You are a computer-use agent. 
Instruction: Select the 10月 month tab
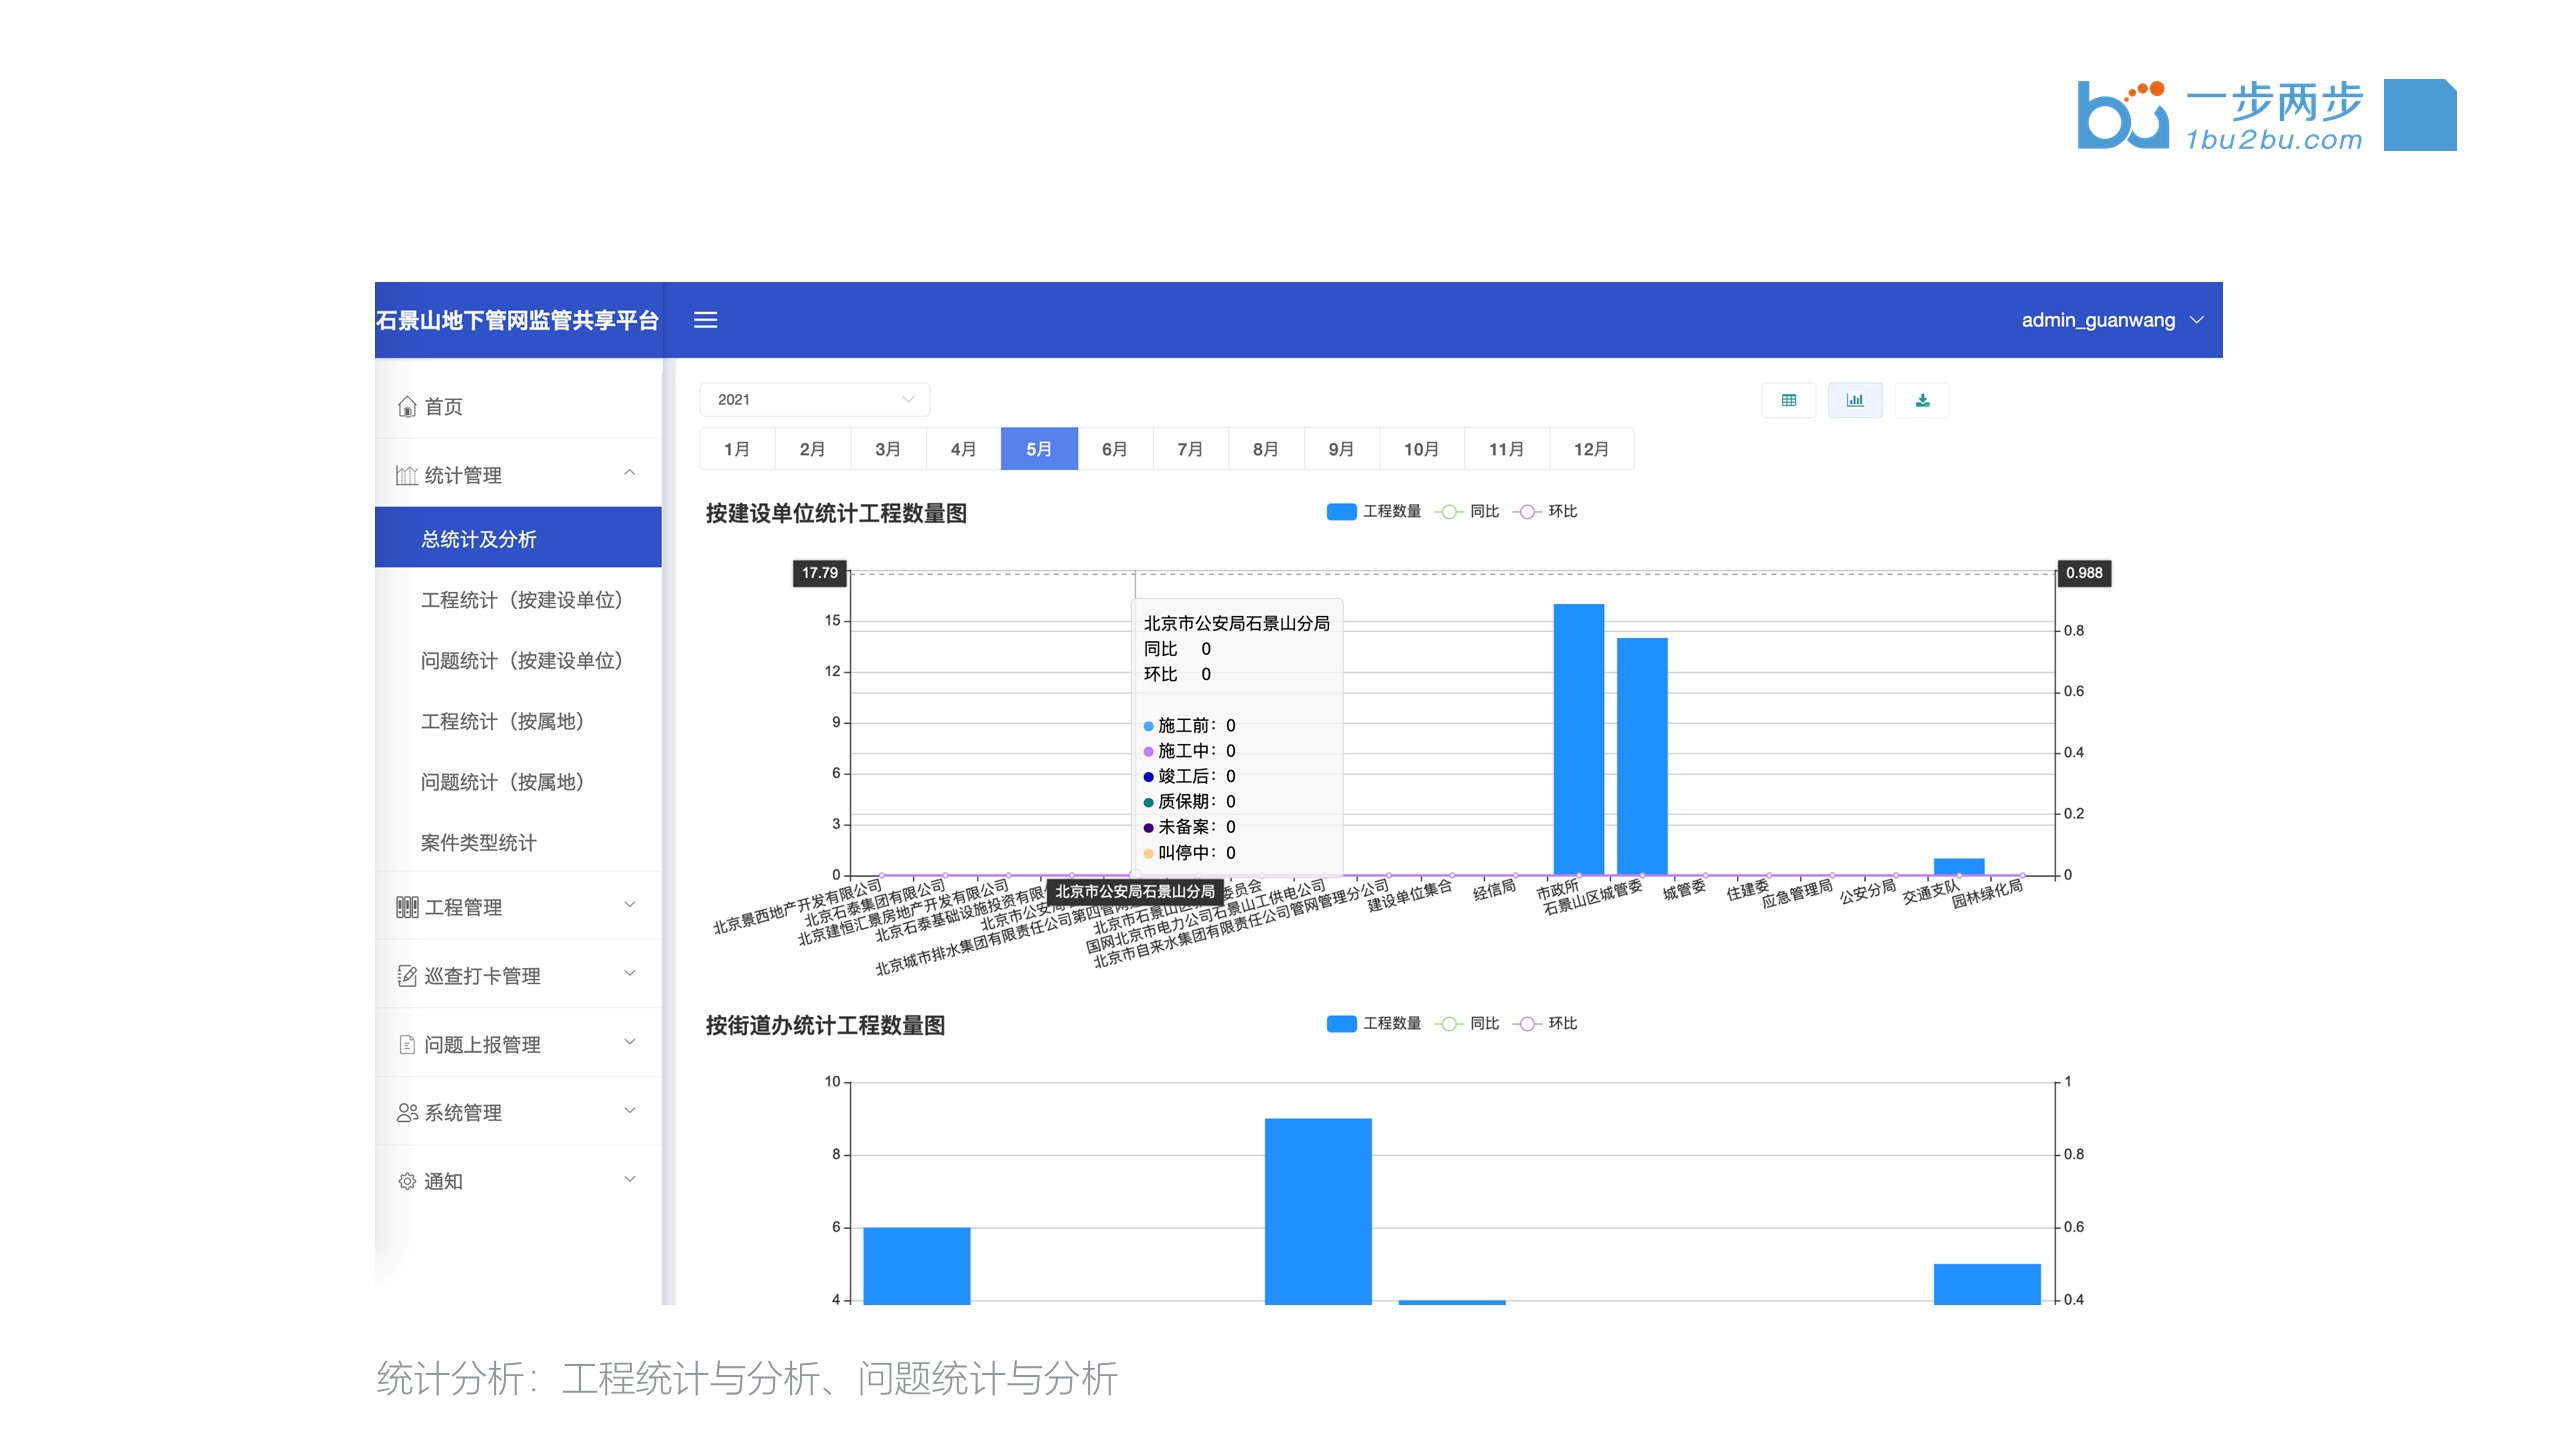tap(1421, 449)
